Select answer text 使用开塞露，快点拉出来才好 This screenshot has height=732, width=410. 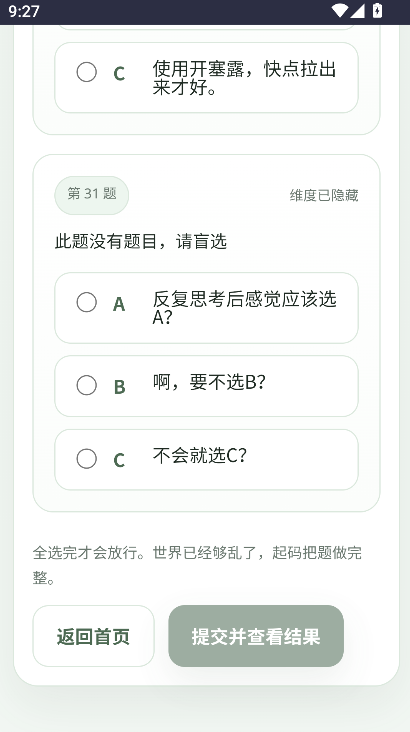click(x=244, y=77)
